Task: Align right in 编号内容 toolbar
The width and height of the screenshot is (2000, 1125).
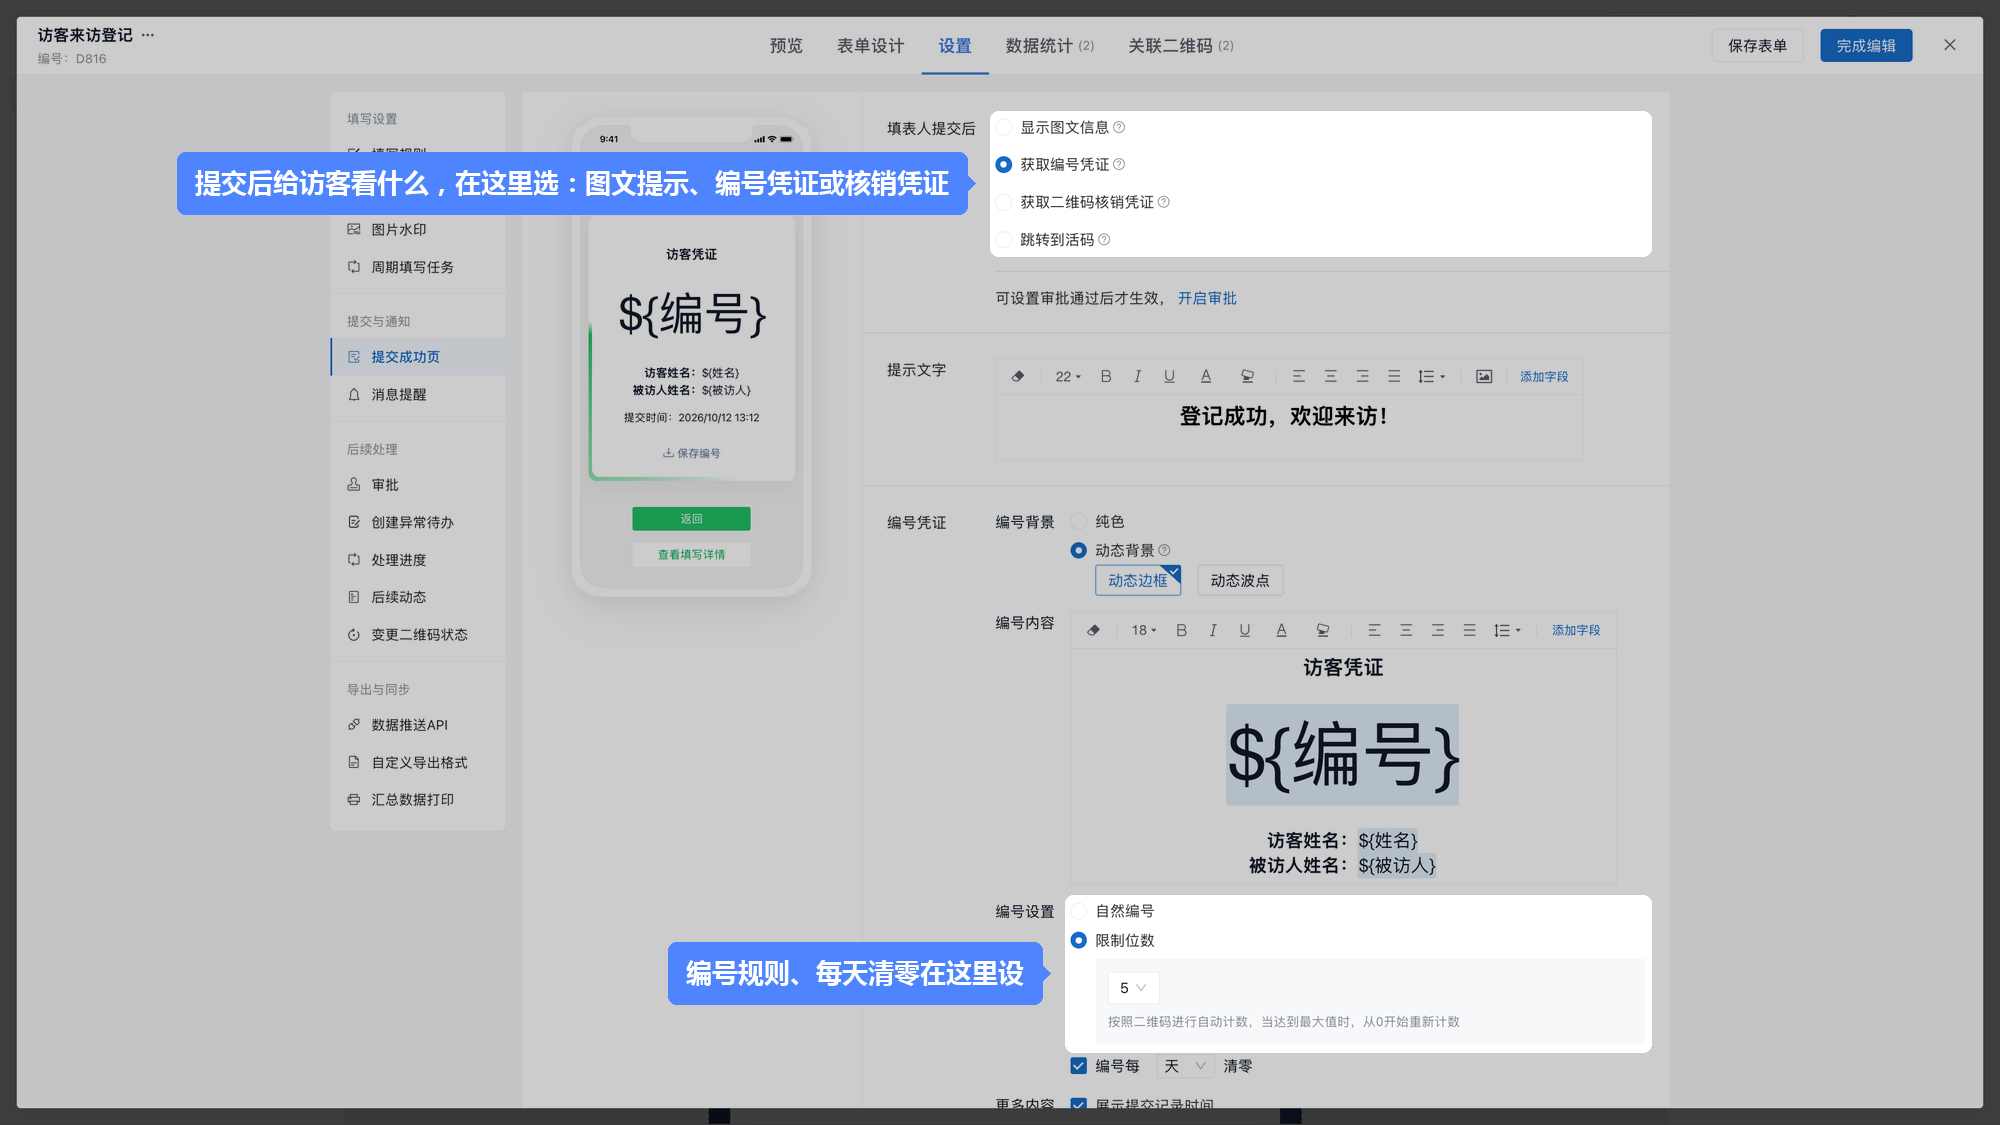Action: [x=1438, y=630]
